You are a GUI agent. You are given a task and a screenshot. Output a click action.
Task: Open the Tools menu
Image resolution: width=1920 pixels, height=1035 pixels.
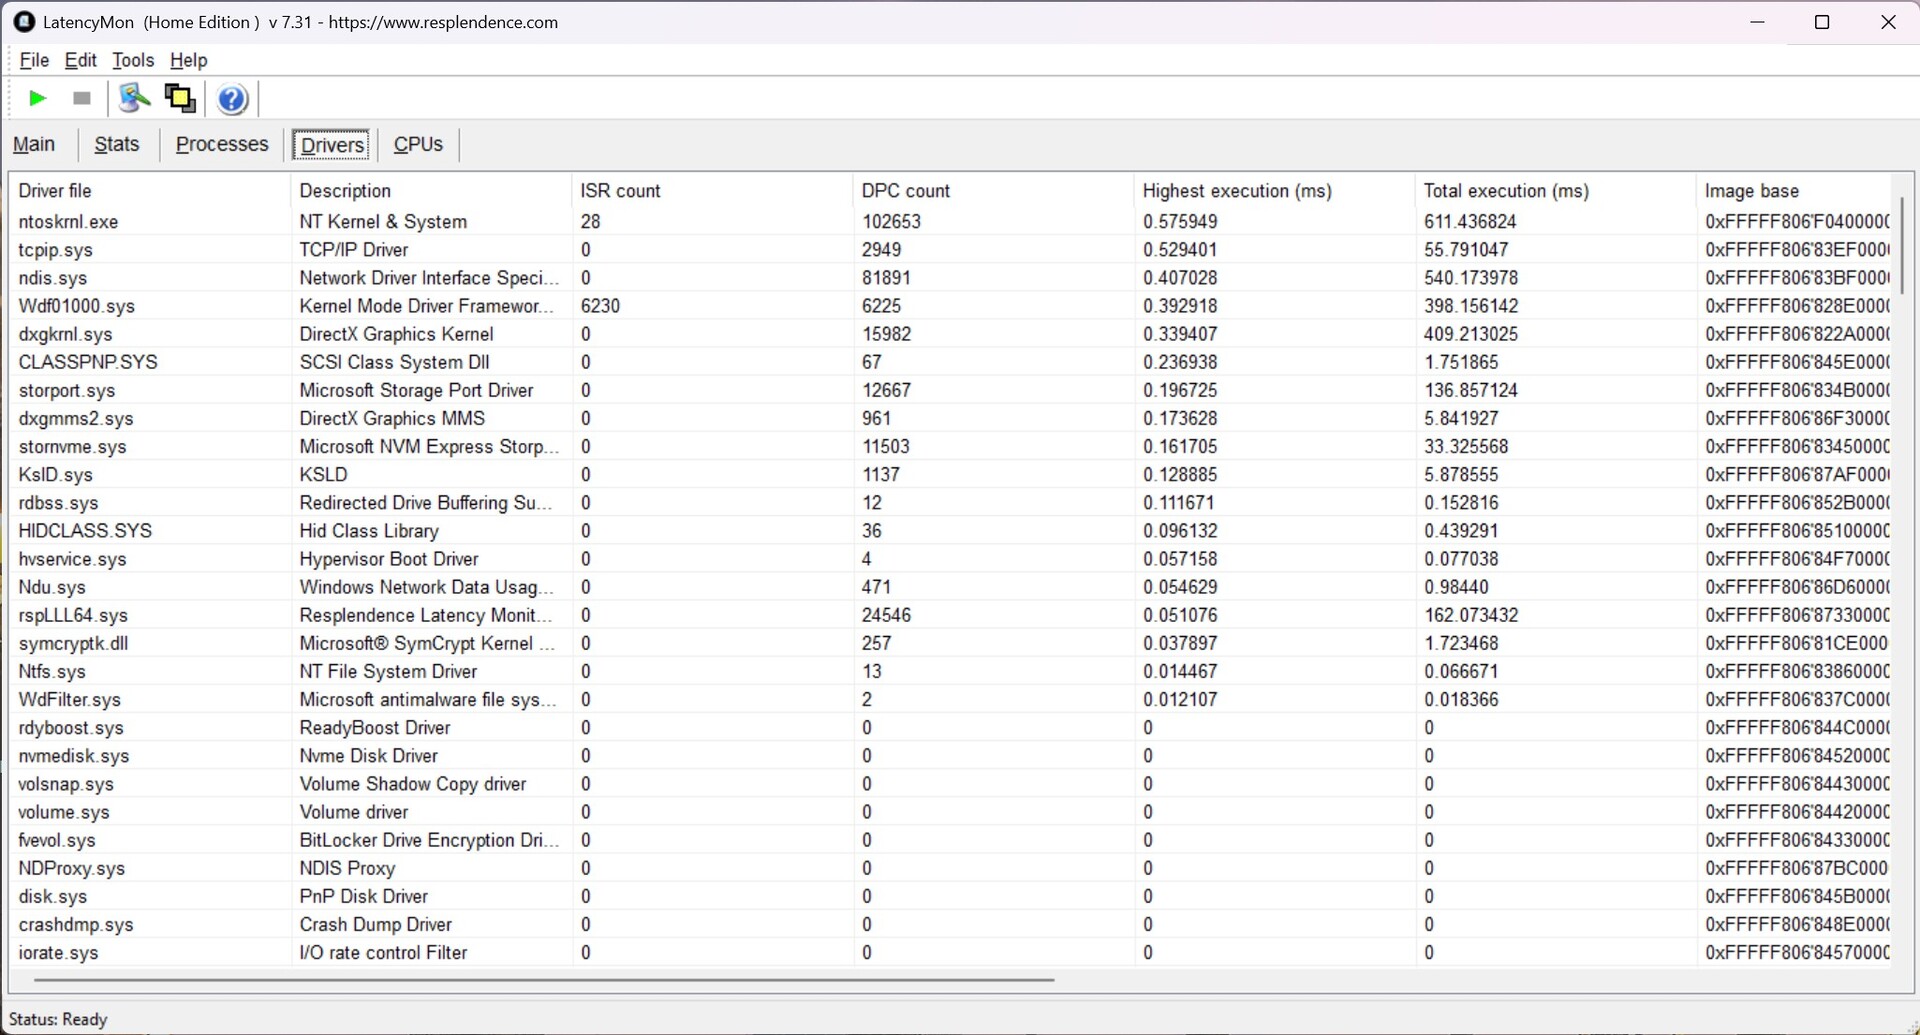coord(133,60)
